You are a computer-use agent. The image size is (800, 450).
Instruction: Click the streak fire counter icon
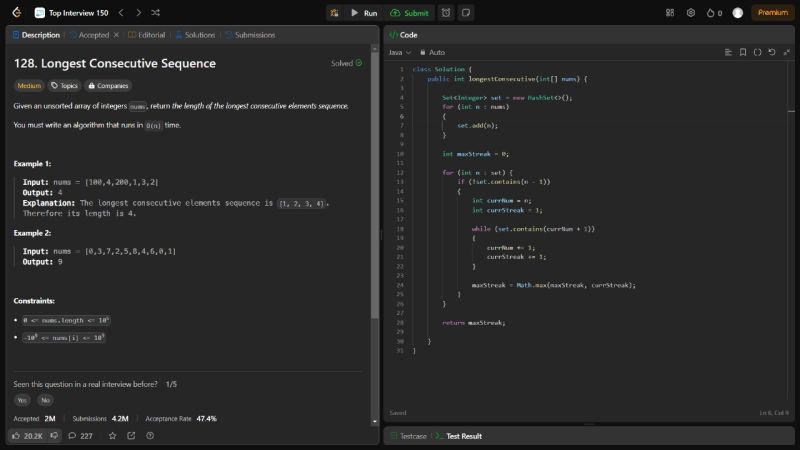[714, 13]
